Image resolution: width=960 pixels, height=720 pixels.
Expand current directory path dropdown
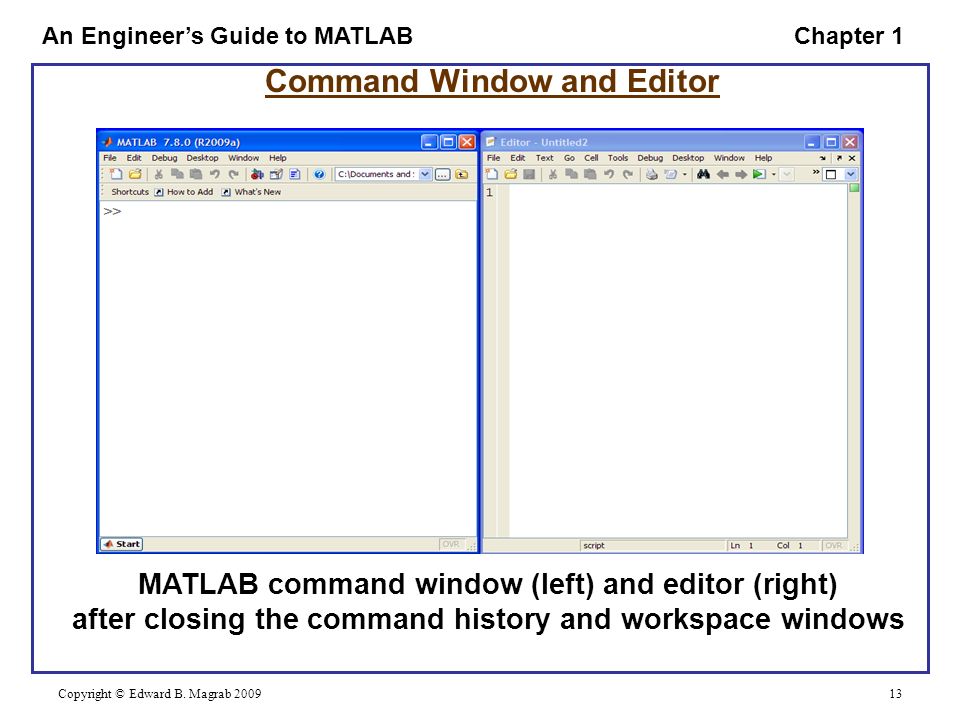coord(425,174)
